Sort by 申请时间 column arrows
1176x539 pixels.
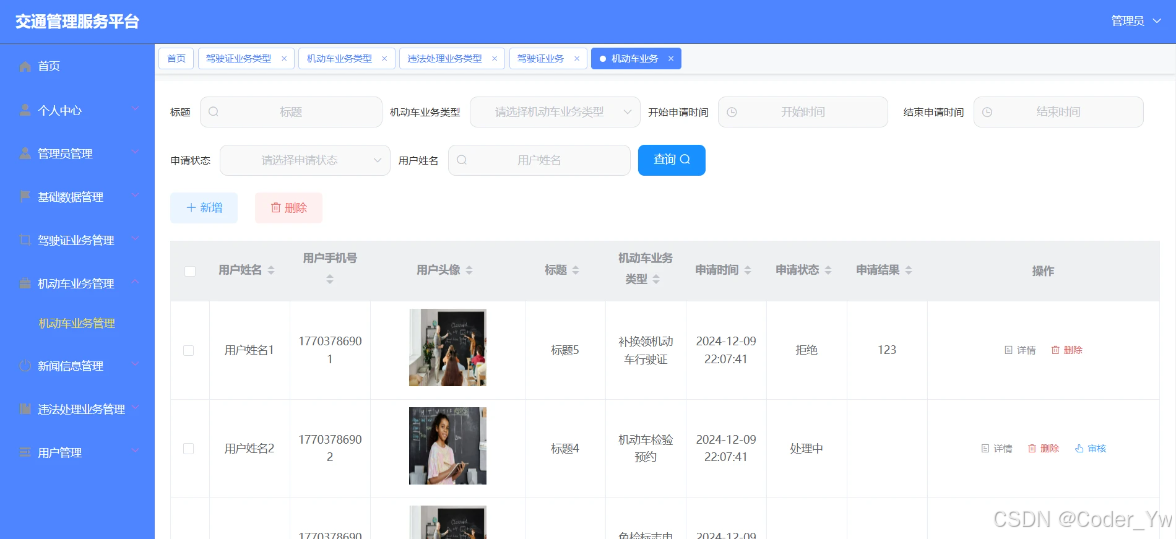(x=747, y=270)
